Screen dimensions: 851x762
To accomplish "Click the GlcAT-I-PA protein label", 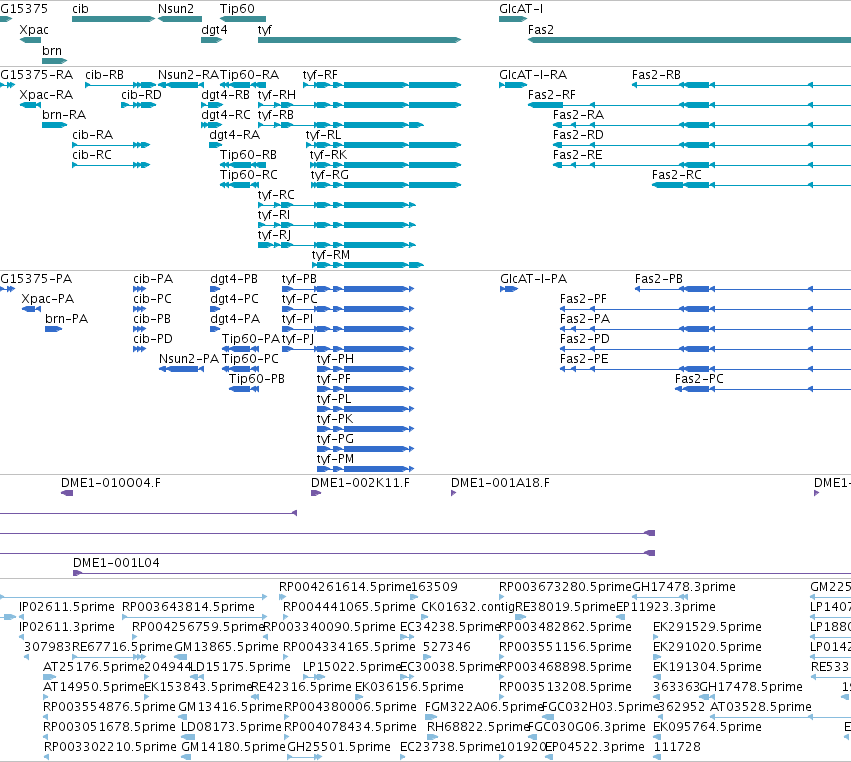I will (534, 279).
